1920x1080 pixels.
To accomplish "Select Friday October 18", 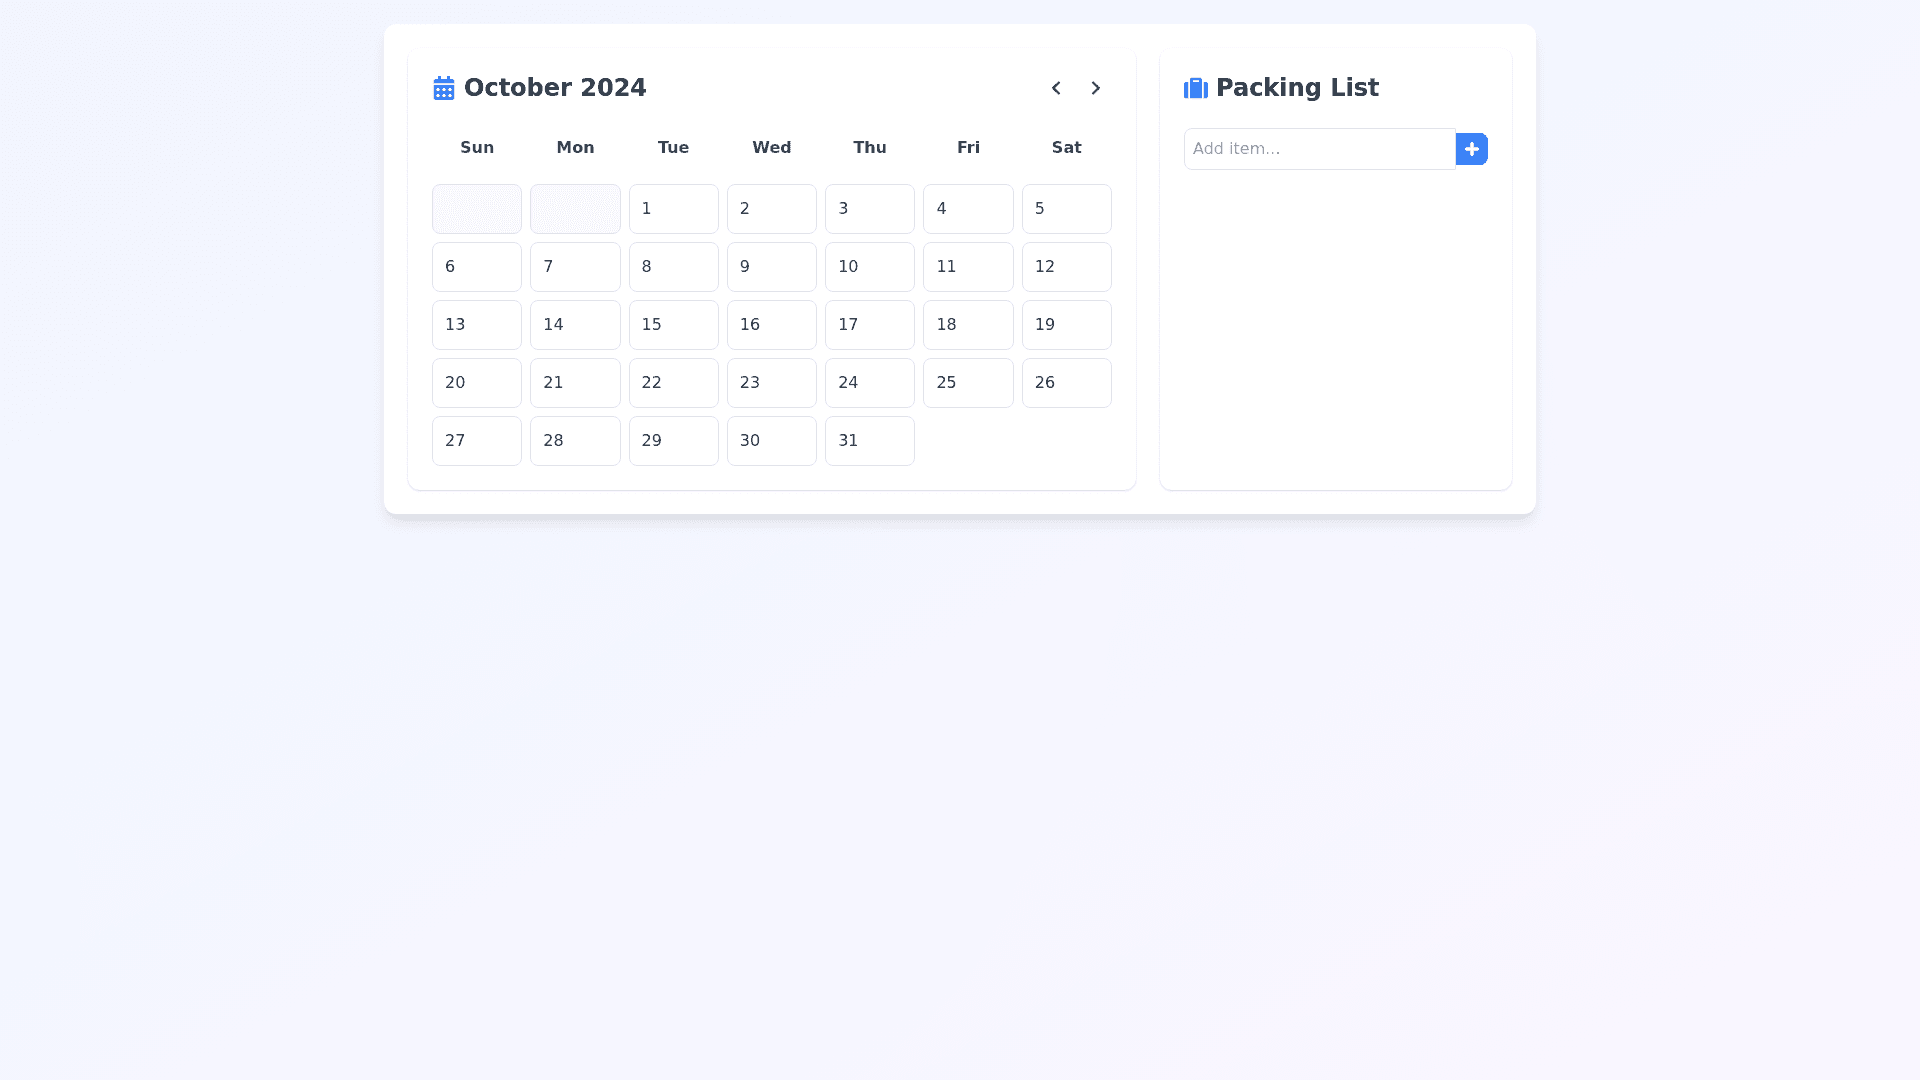I will tap(967, 325).
